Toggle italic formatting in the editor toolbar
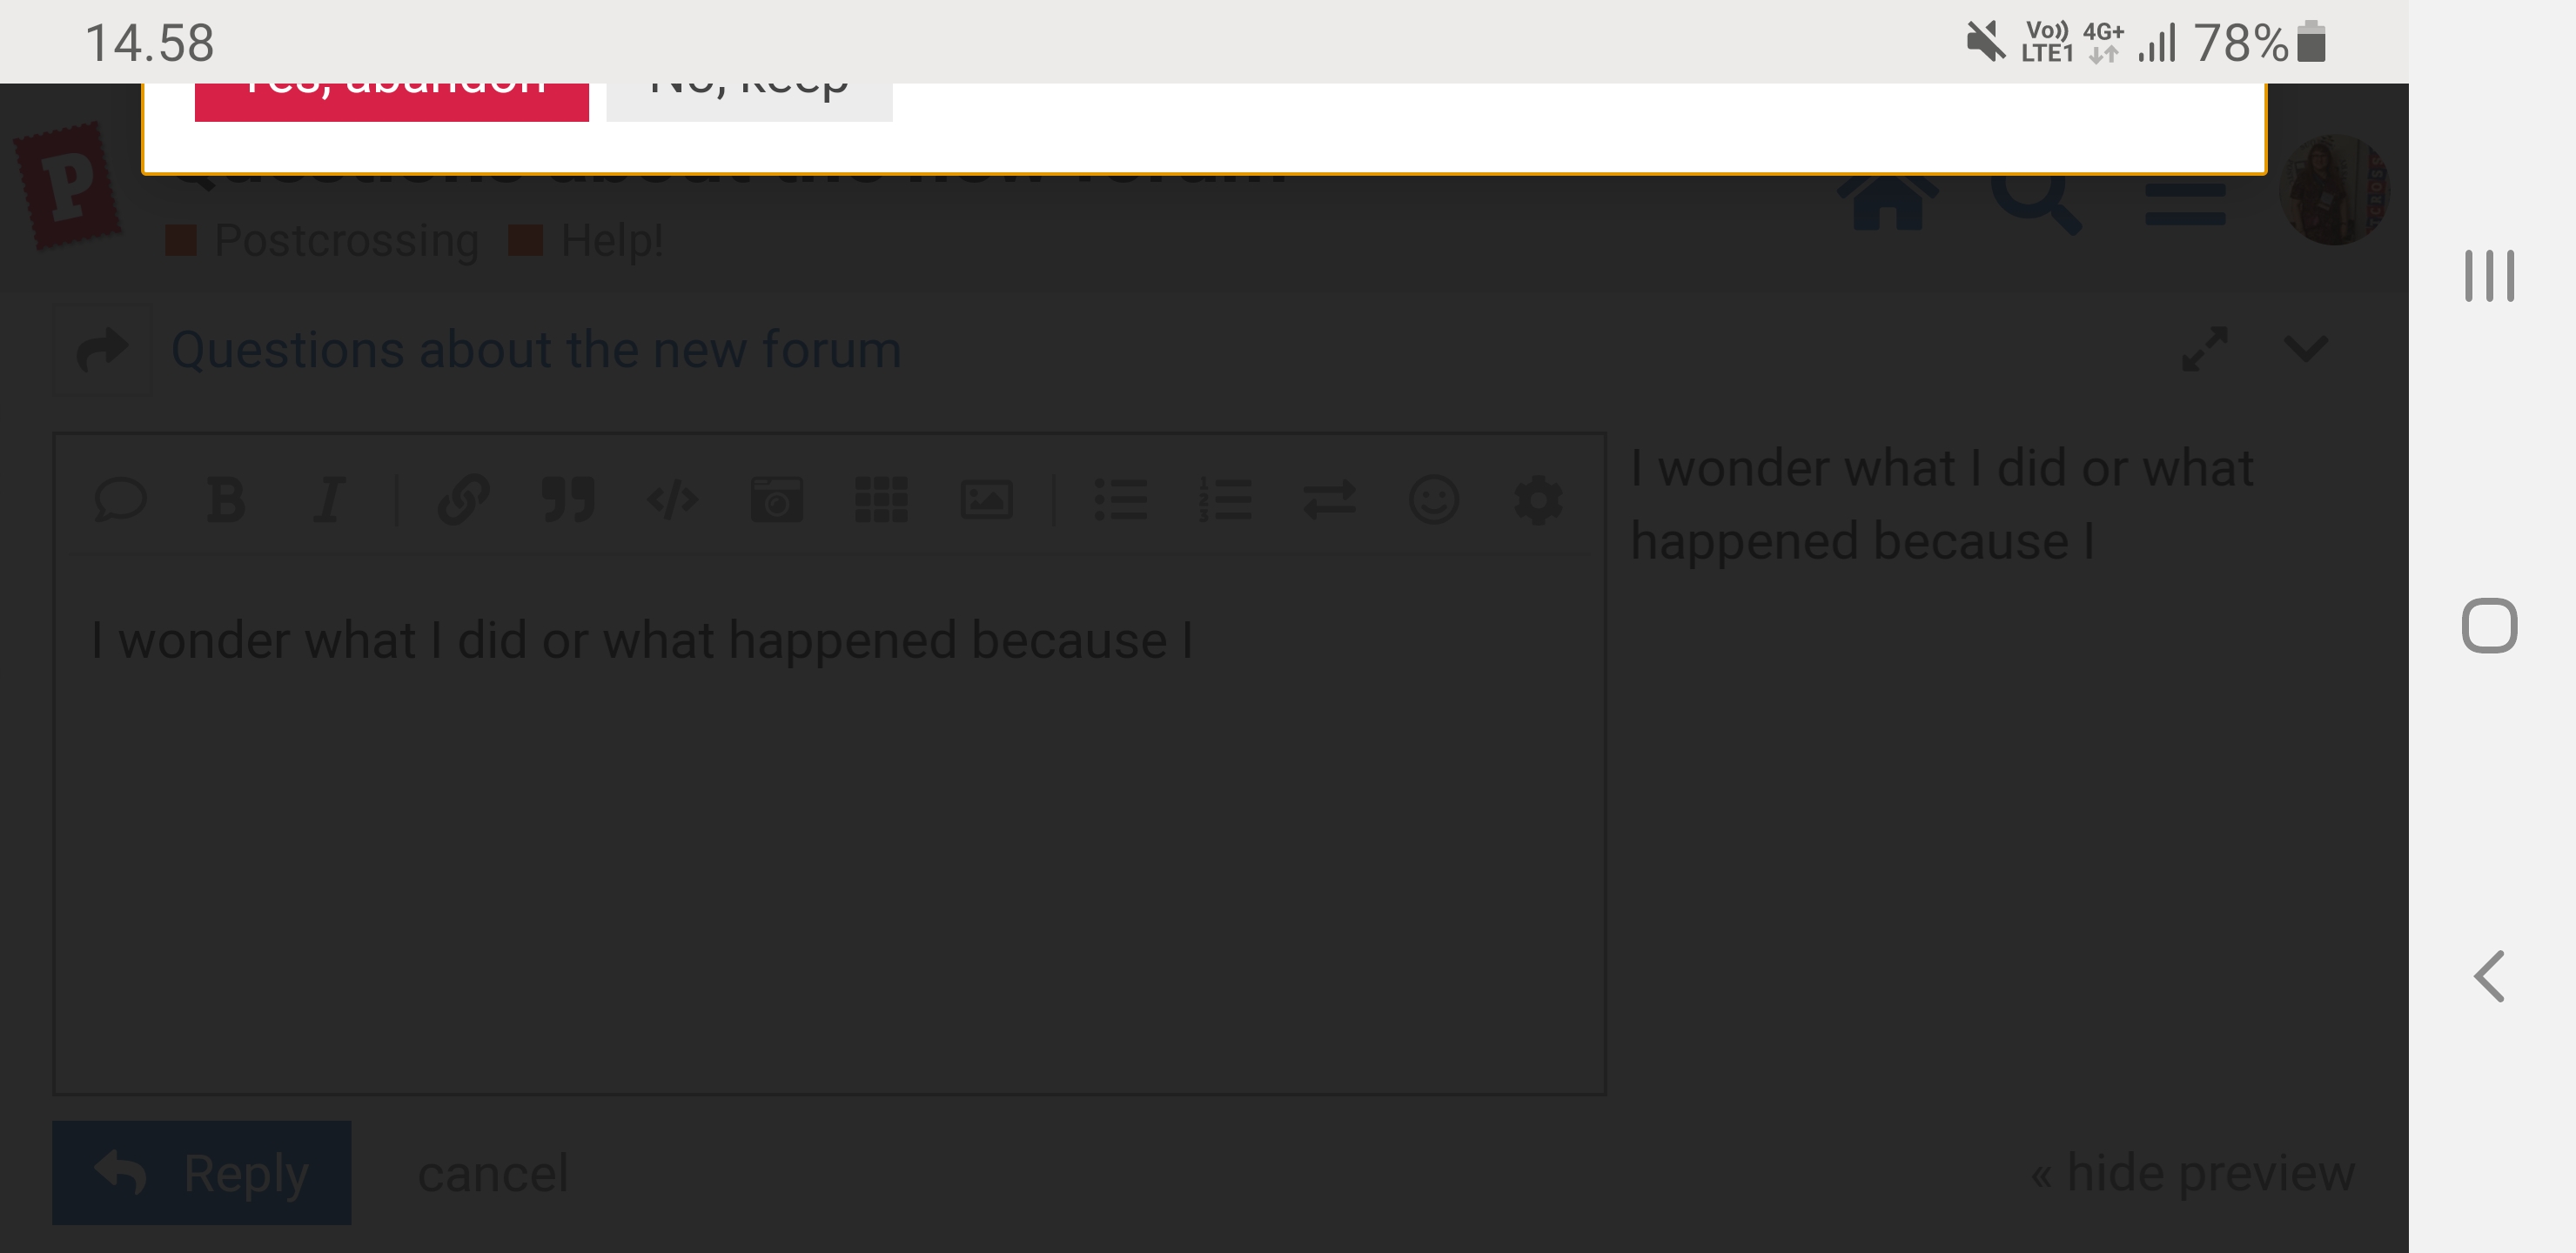 click(329, 499)
